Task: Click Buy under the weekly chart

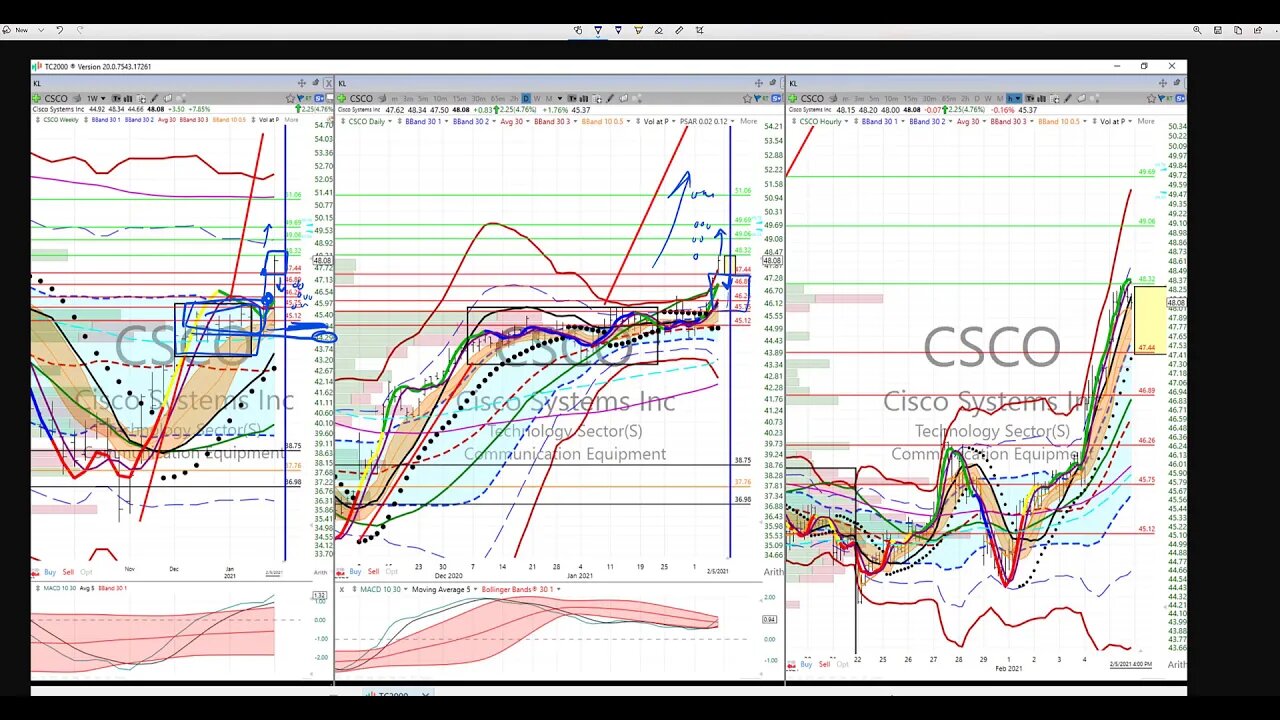Action: pyautogui.click(x=50, y=572)
